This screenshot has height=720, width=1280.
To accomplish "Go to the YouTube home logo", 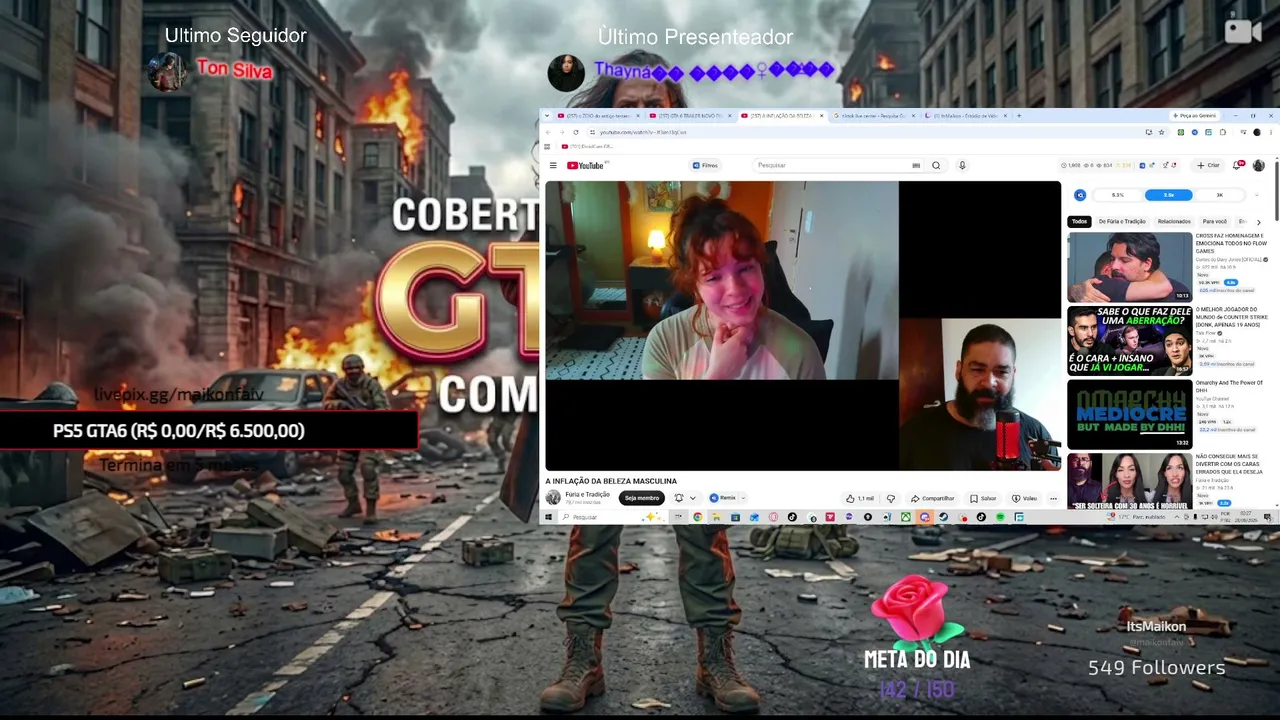I will (x=586, y=166).
